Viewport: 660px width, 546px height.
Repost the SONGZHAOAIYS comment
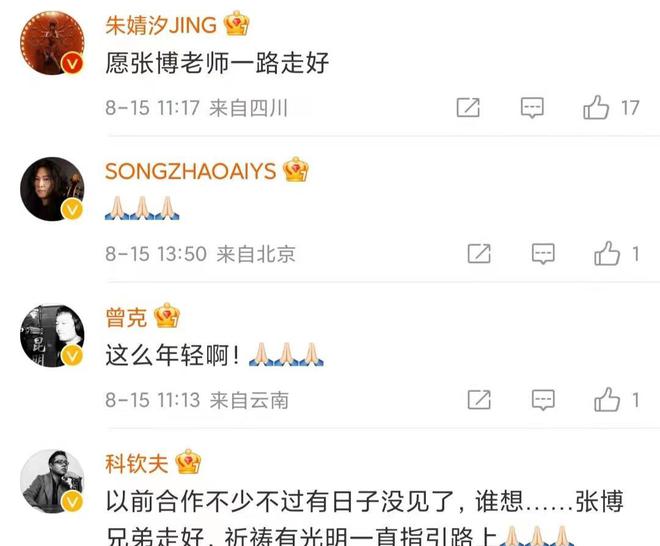[x=479, y=253]
